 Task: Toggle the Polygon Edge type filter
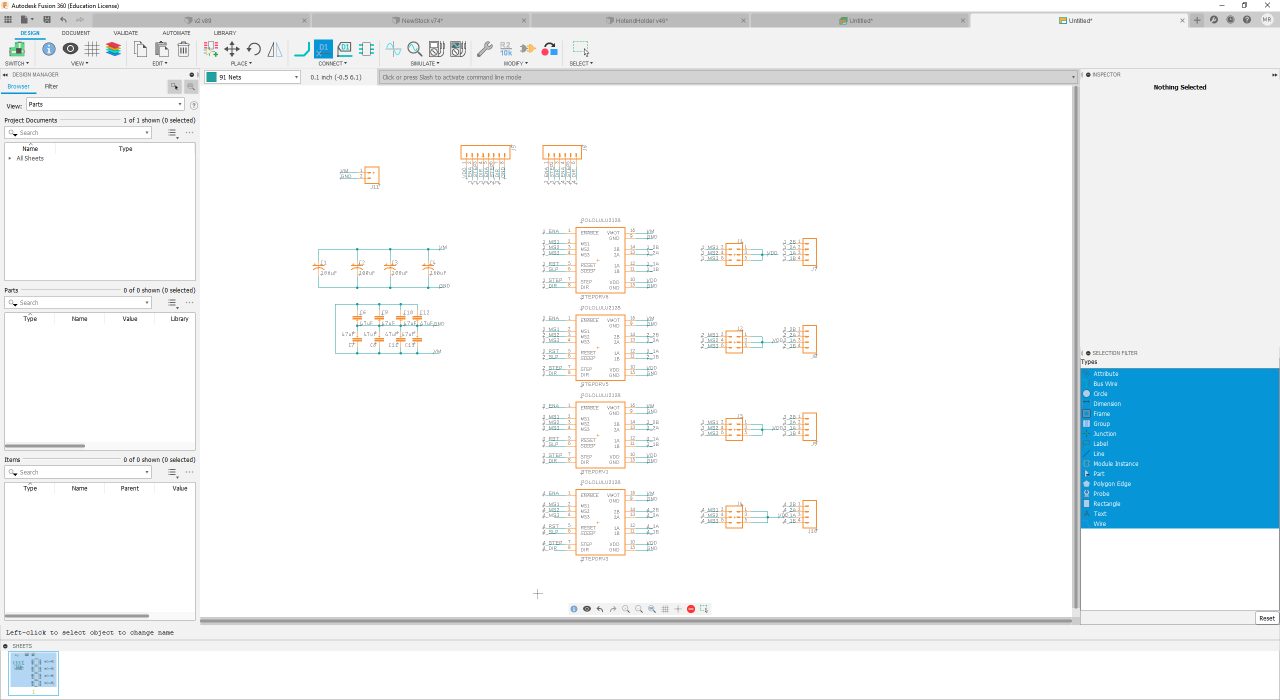click(1180, 484)
